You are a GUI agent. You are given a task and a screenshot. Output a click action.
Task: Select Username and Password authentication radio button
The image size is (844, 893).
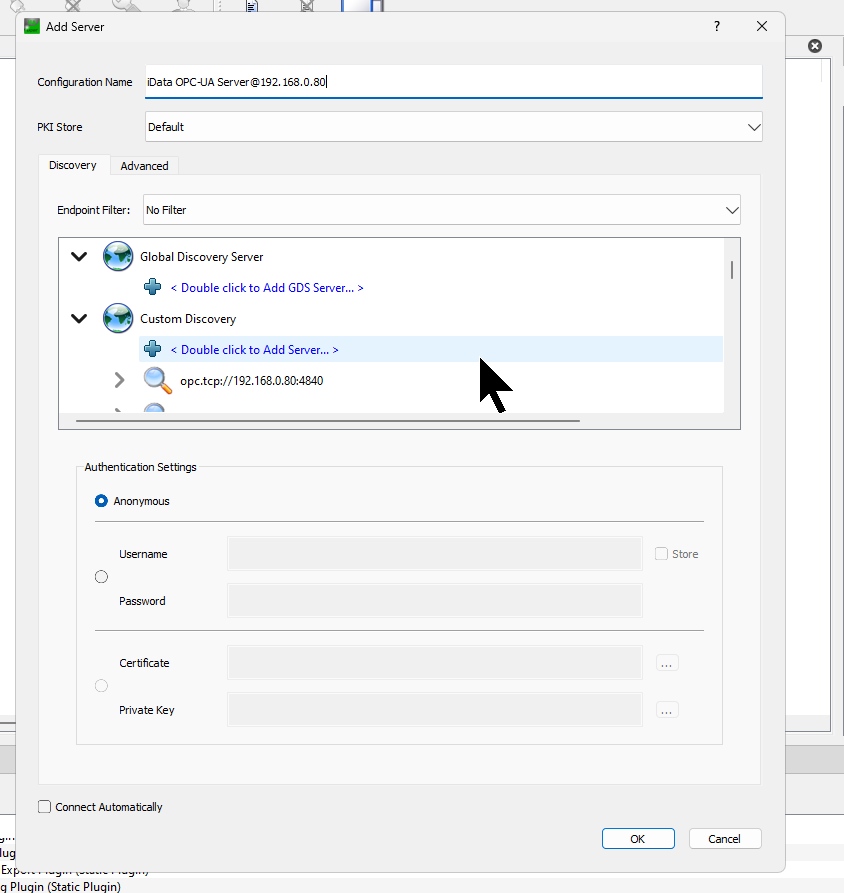(101, 577)
